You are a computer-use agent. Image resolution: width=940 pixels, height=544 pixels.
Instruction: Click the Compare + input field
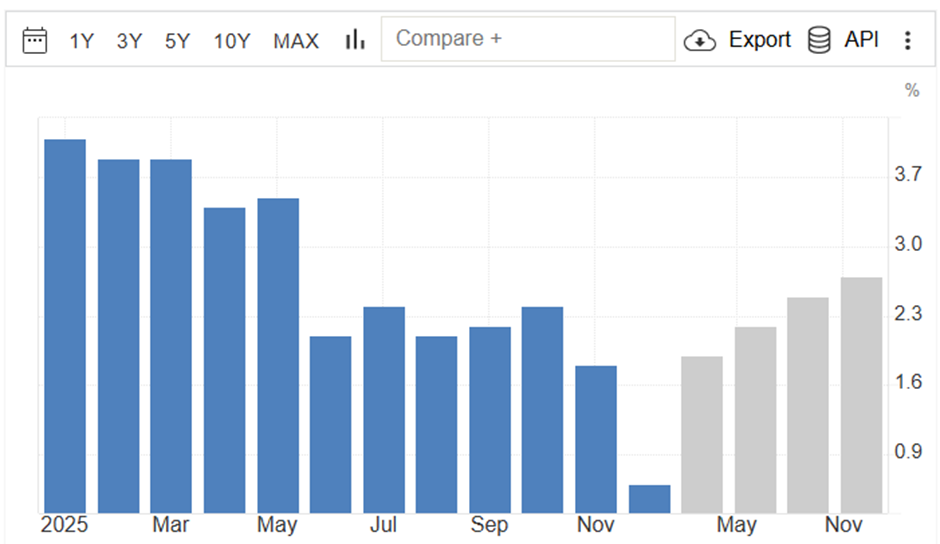pyautogui.click(x=528, y=39)
